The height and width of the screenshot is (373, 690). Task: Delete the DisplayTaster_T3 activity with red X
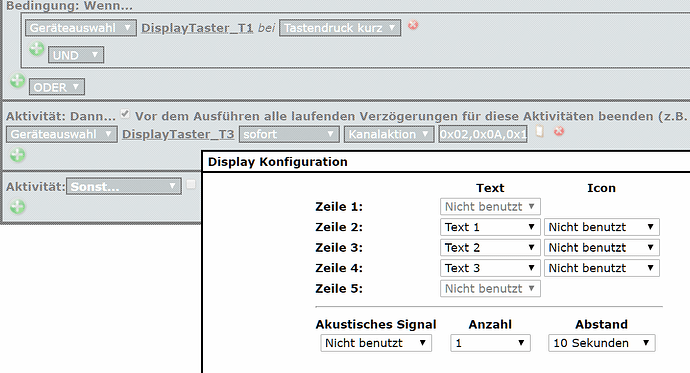[559, 131]
